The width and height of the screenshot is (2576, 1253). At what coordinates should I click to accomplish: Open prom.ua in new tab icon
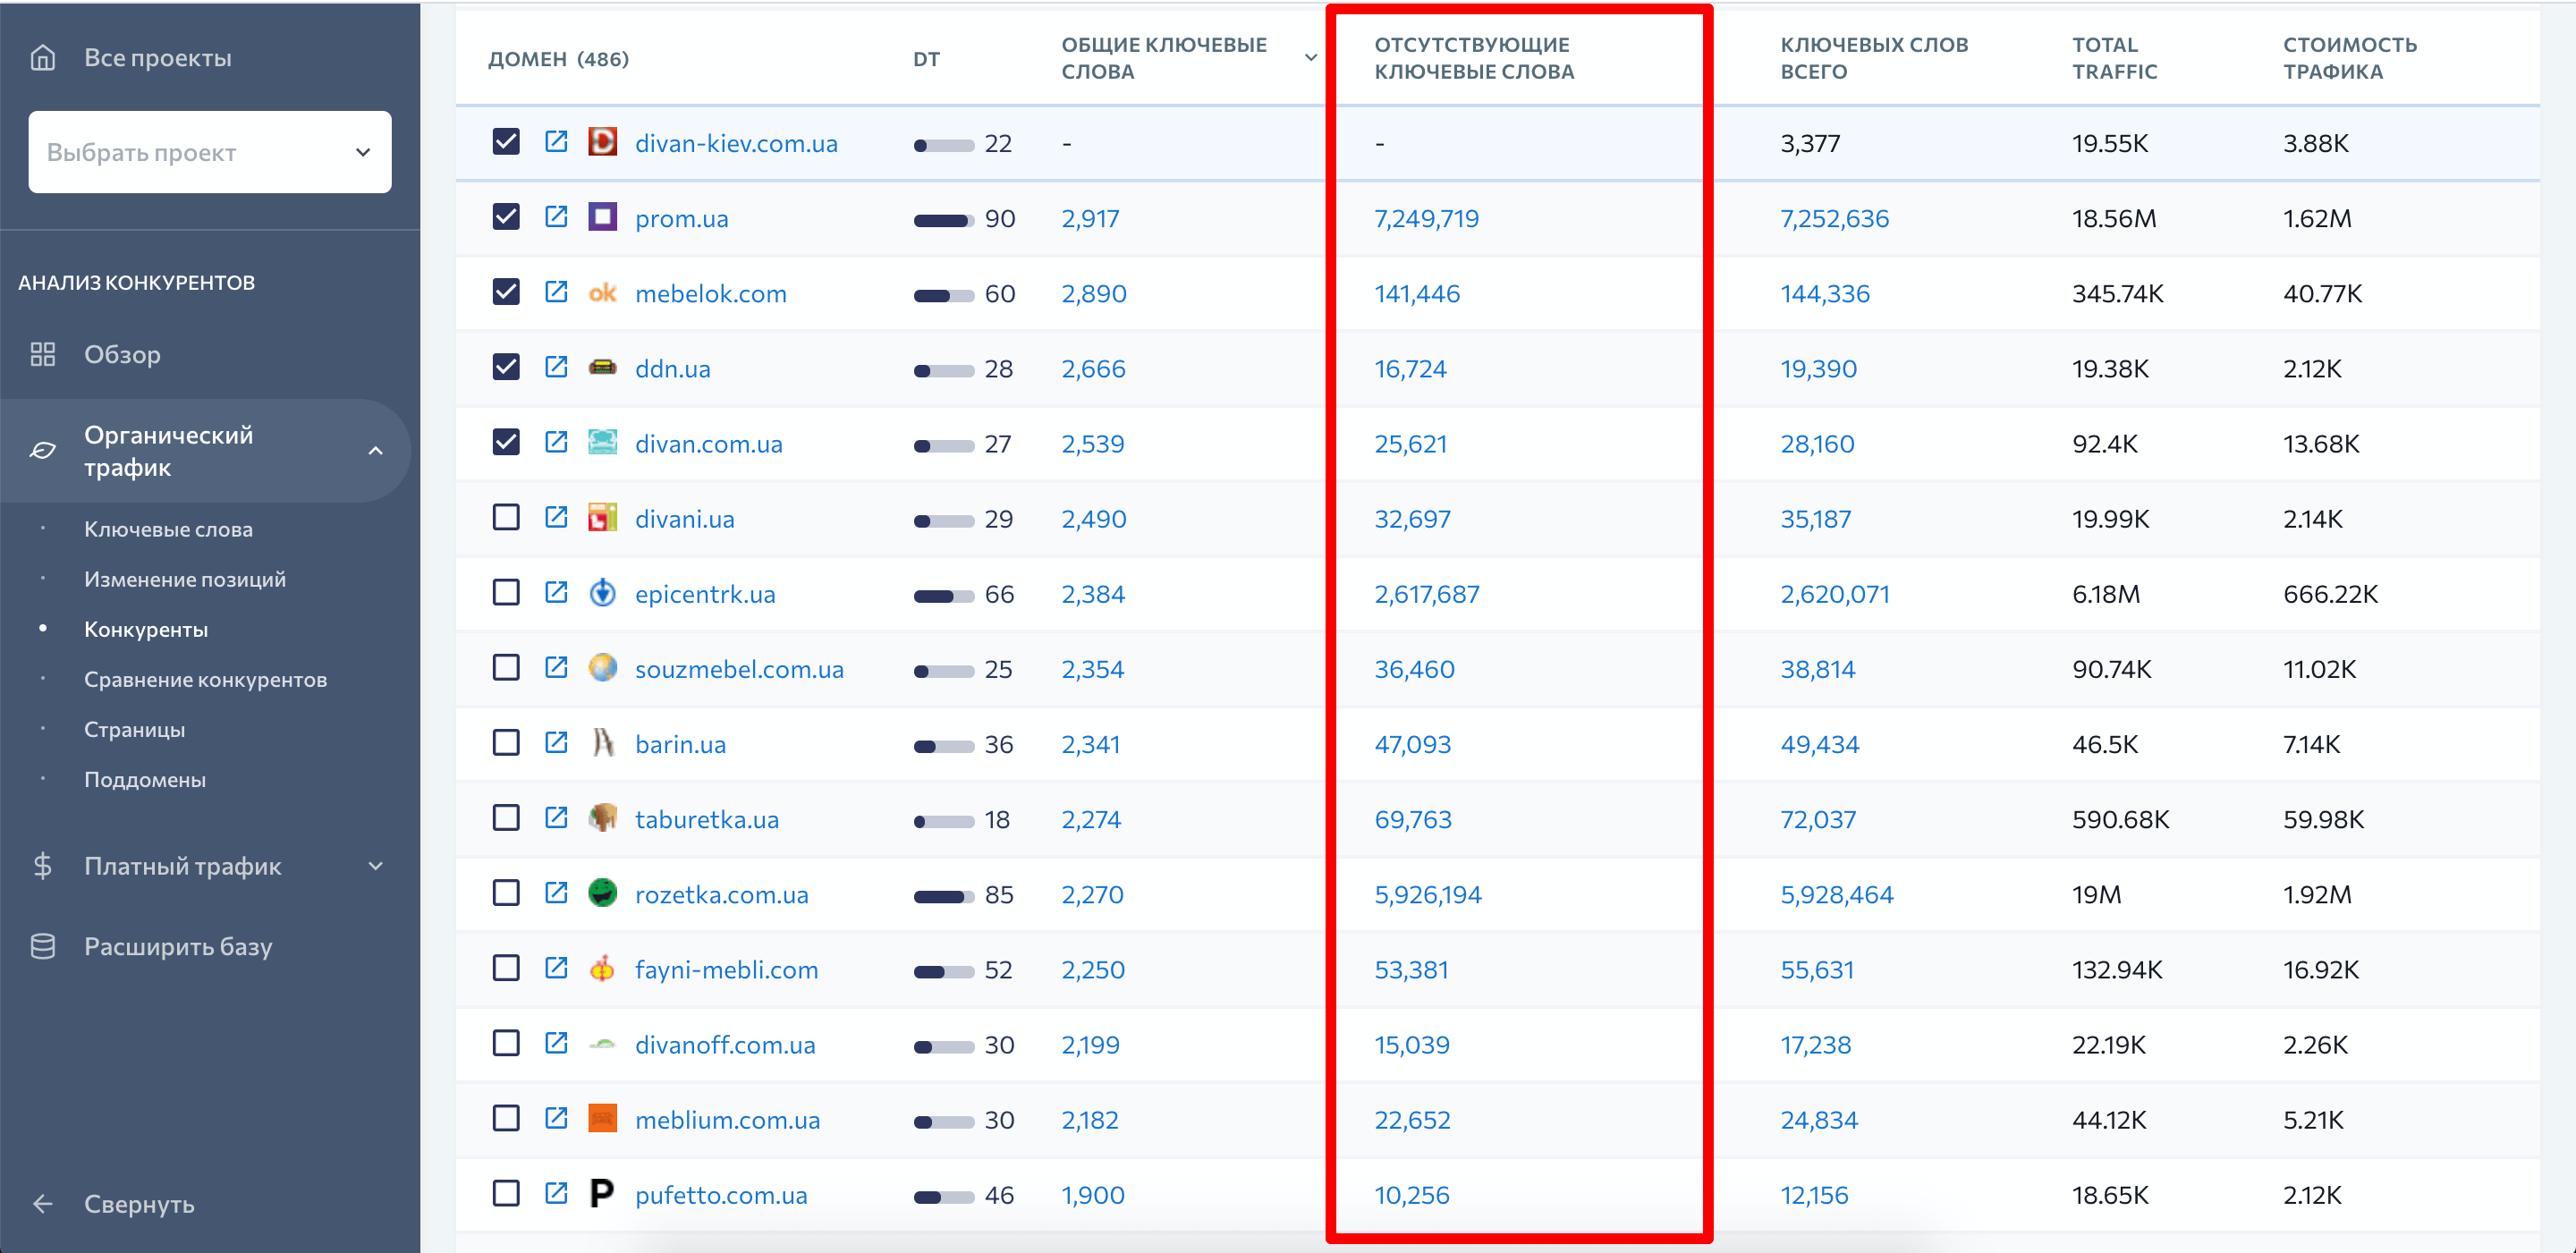[556, 217]
